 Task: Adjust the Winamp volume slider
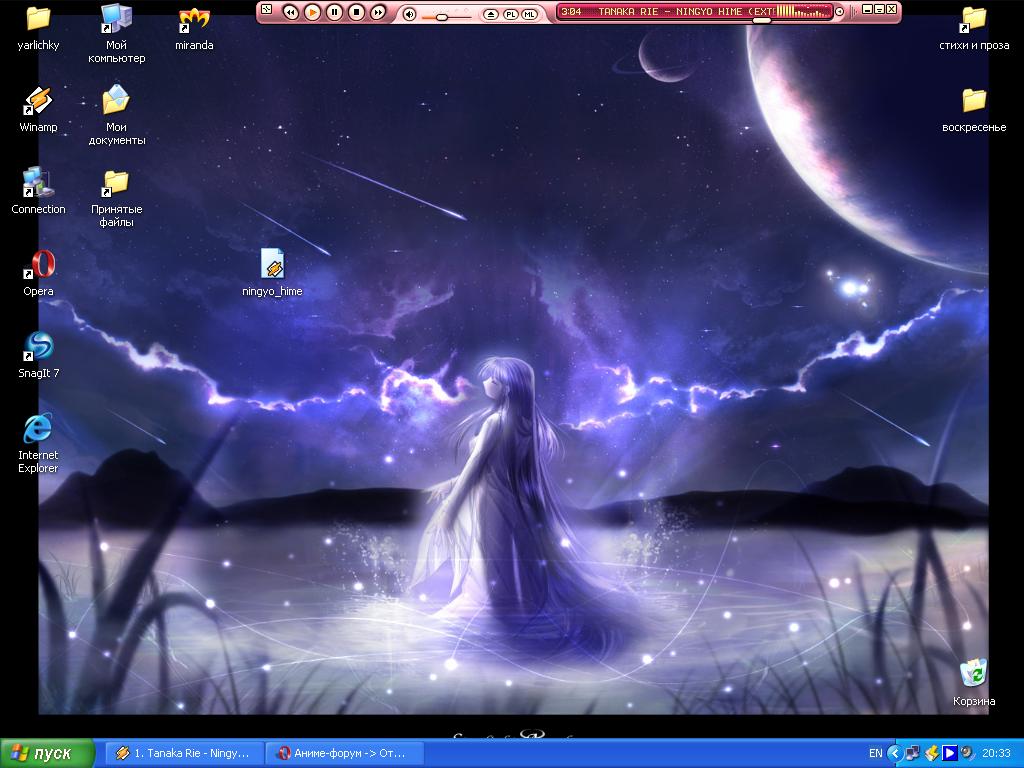point(441,17)
